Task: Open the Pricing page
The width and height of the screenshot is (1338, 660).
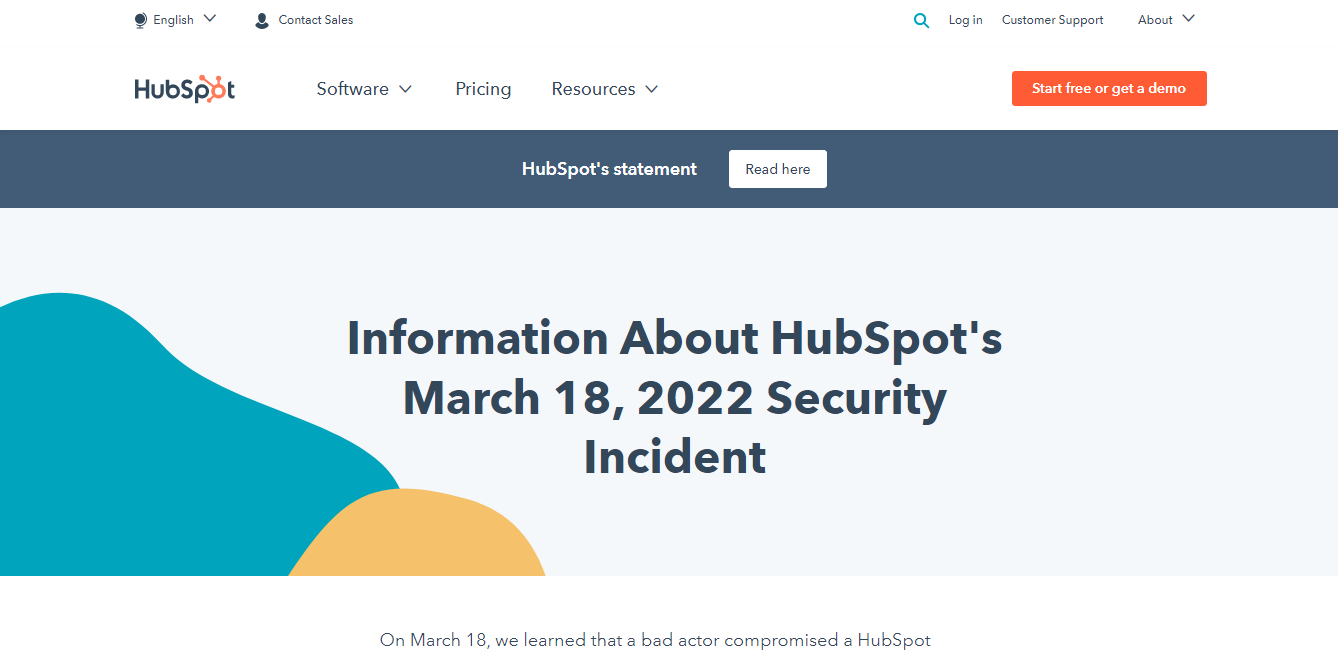Action: (483, 89)
